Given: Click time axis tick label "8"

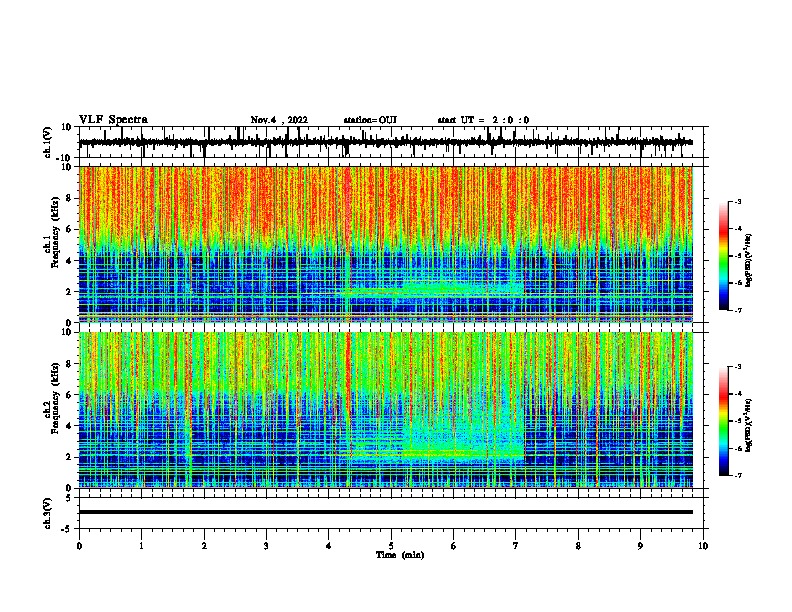Looking at the screenshot, I should (578, 546).
